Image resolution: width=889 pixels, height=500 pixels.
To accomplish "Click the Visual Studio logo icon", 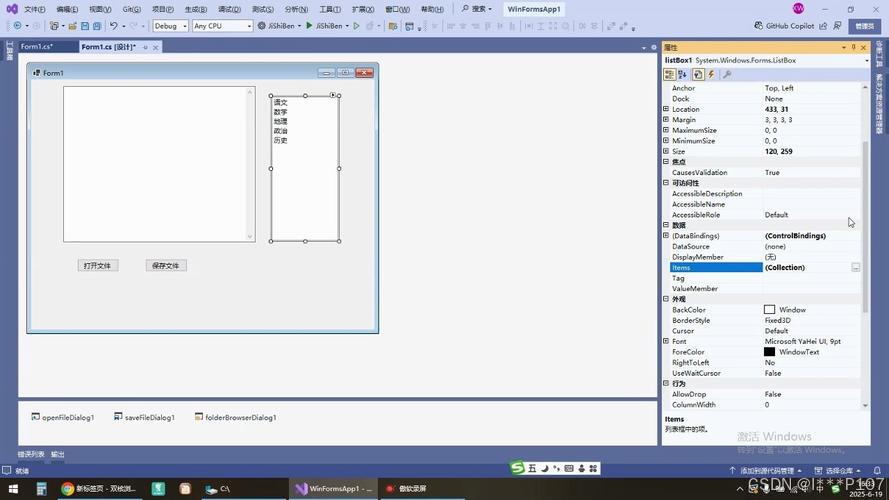I will pos(12,9).
